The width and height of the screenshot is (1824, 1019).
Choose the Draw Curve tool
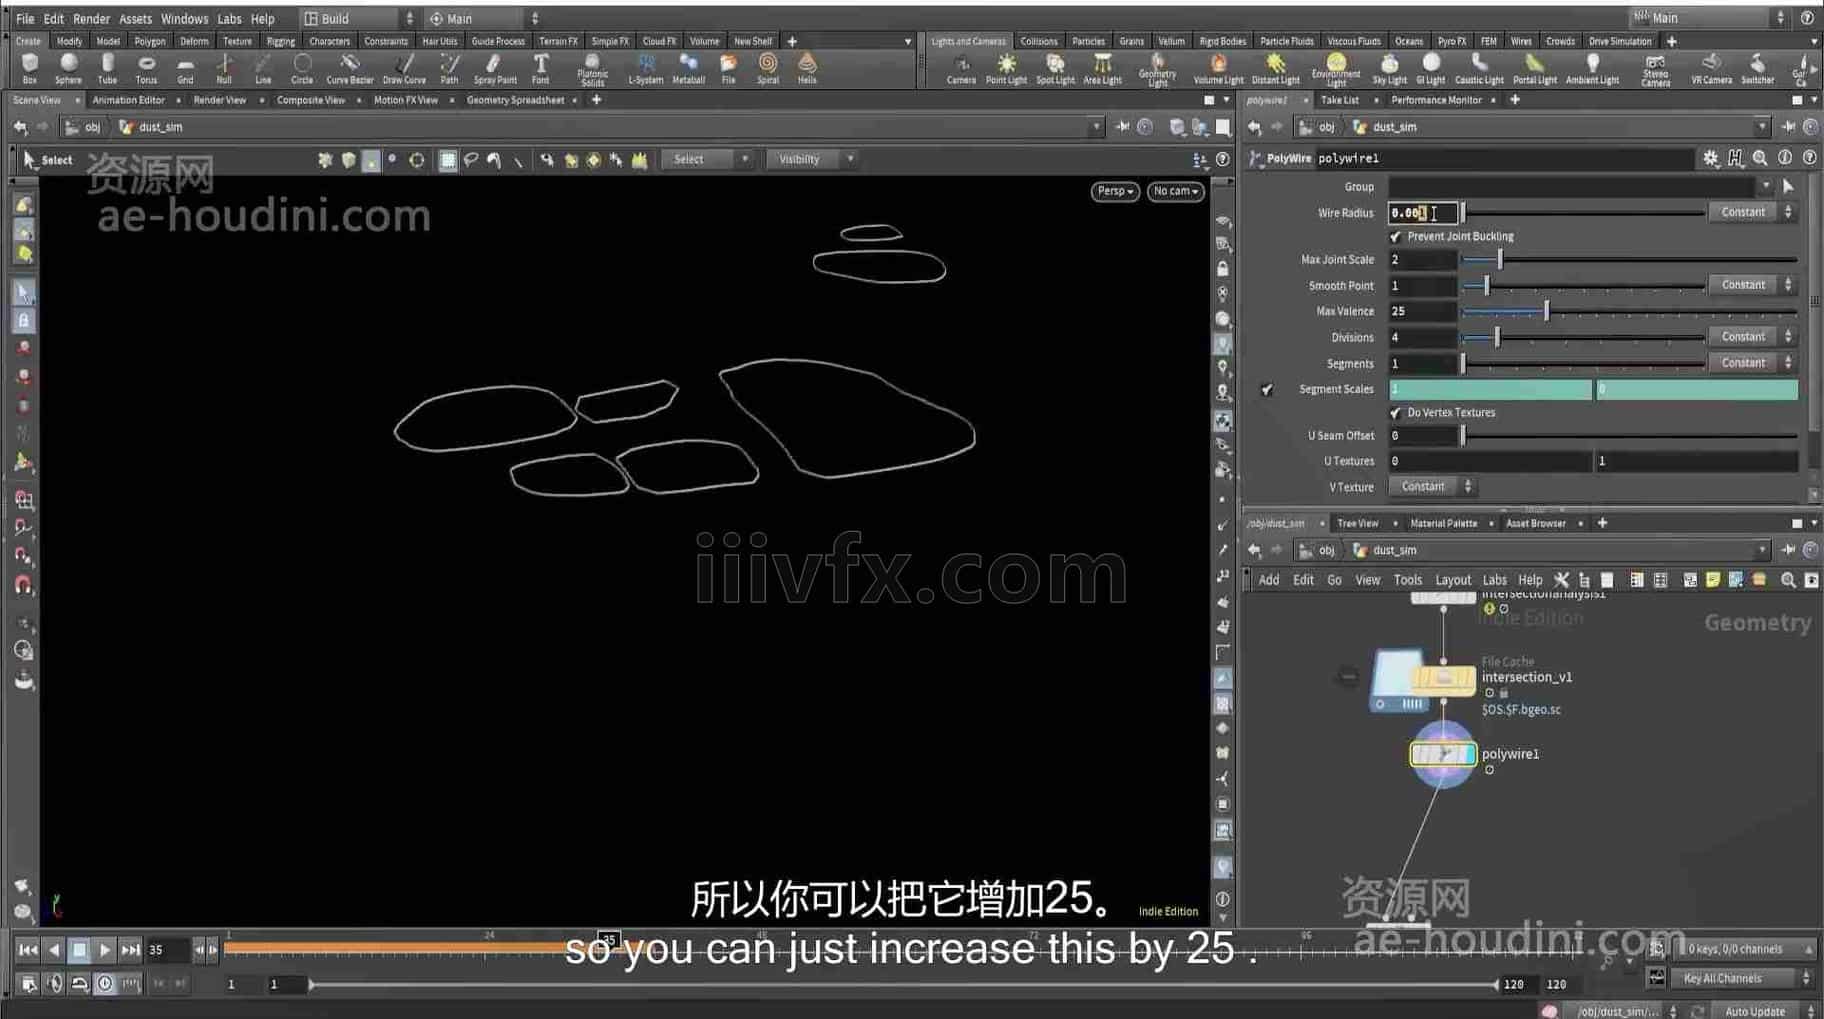point(404,68)
